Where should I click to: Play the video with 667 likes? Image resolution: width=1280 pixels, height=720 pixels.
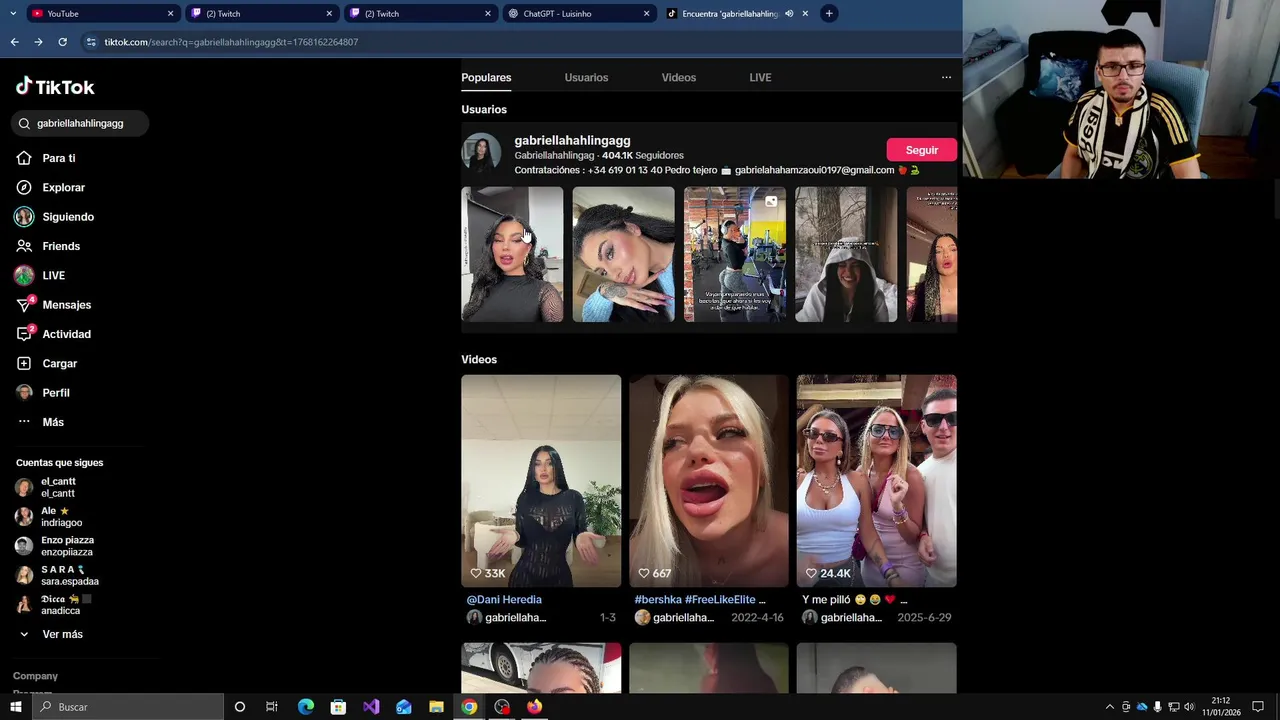[709, 481]
